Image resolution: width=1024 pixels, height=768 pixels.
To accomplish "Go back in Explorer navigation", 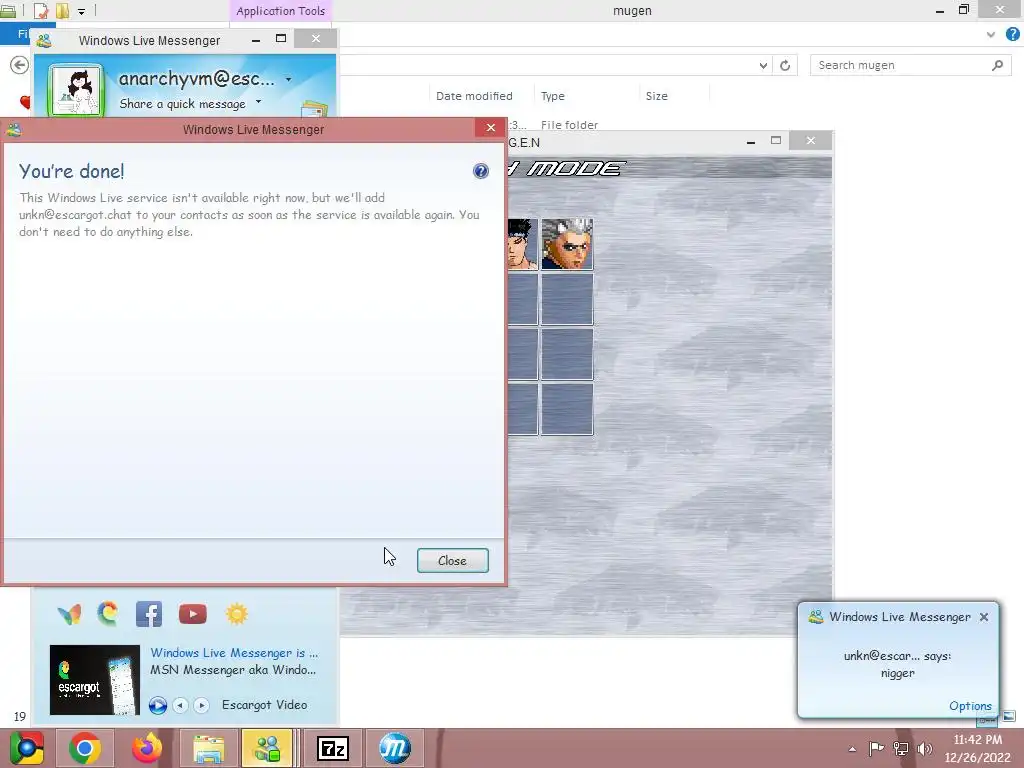I will pyautogui.click(x=20, y=65).
